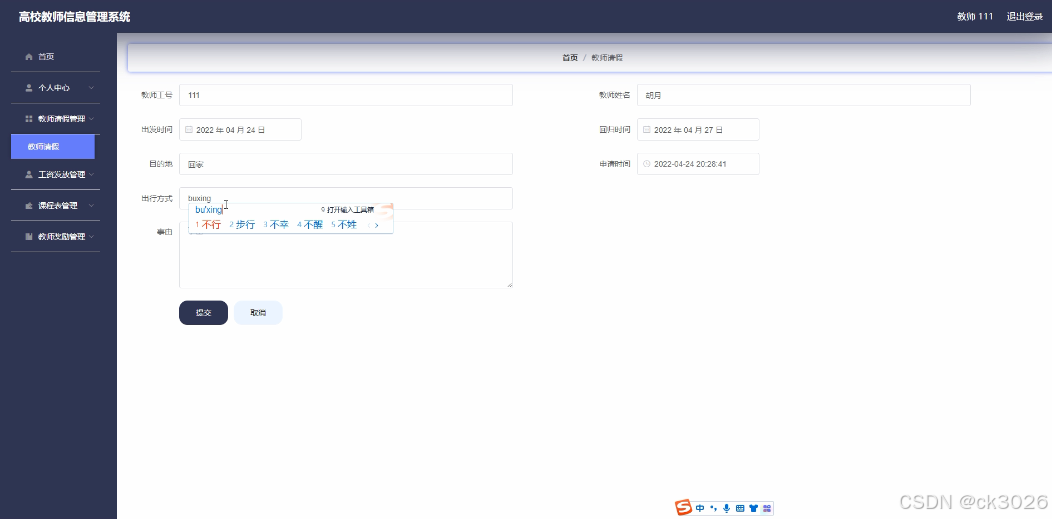Click the 取消 cancel button
The width and height of the screenshot is (1052, 519).
coord(258,312)
